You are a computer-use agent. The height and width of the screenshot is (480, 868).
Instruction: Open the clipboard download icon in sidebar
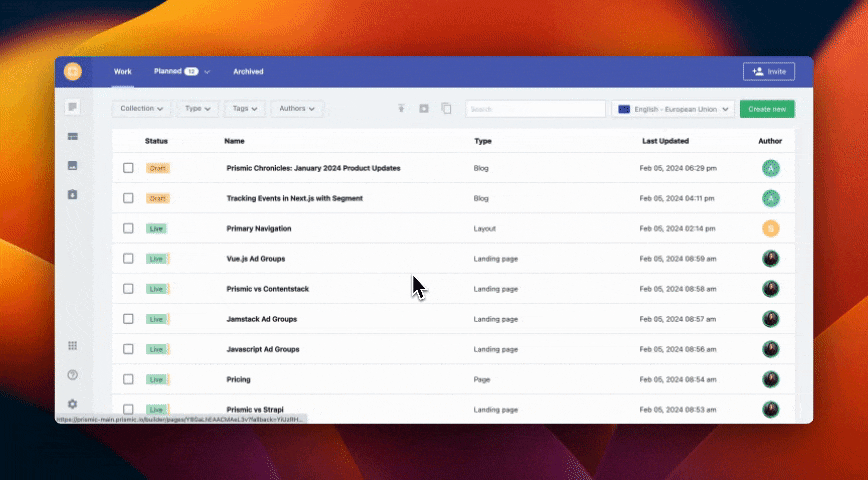(73, 194)
